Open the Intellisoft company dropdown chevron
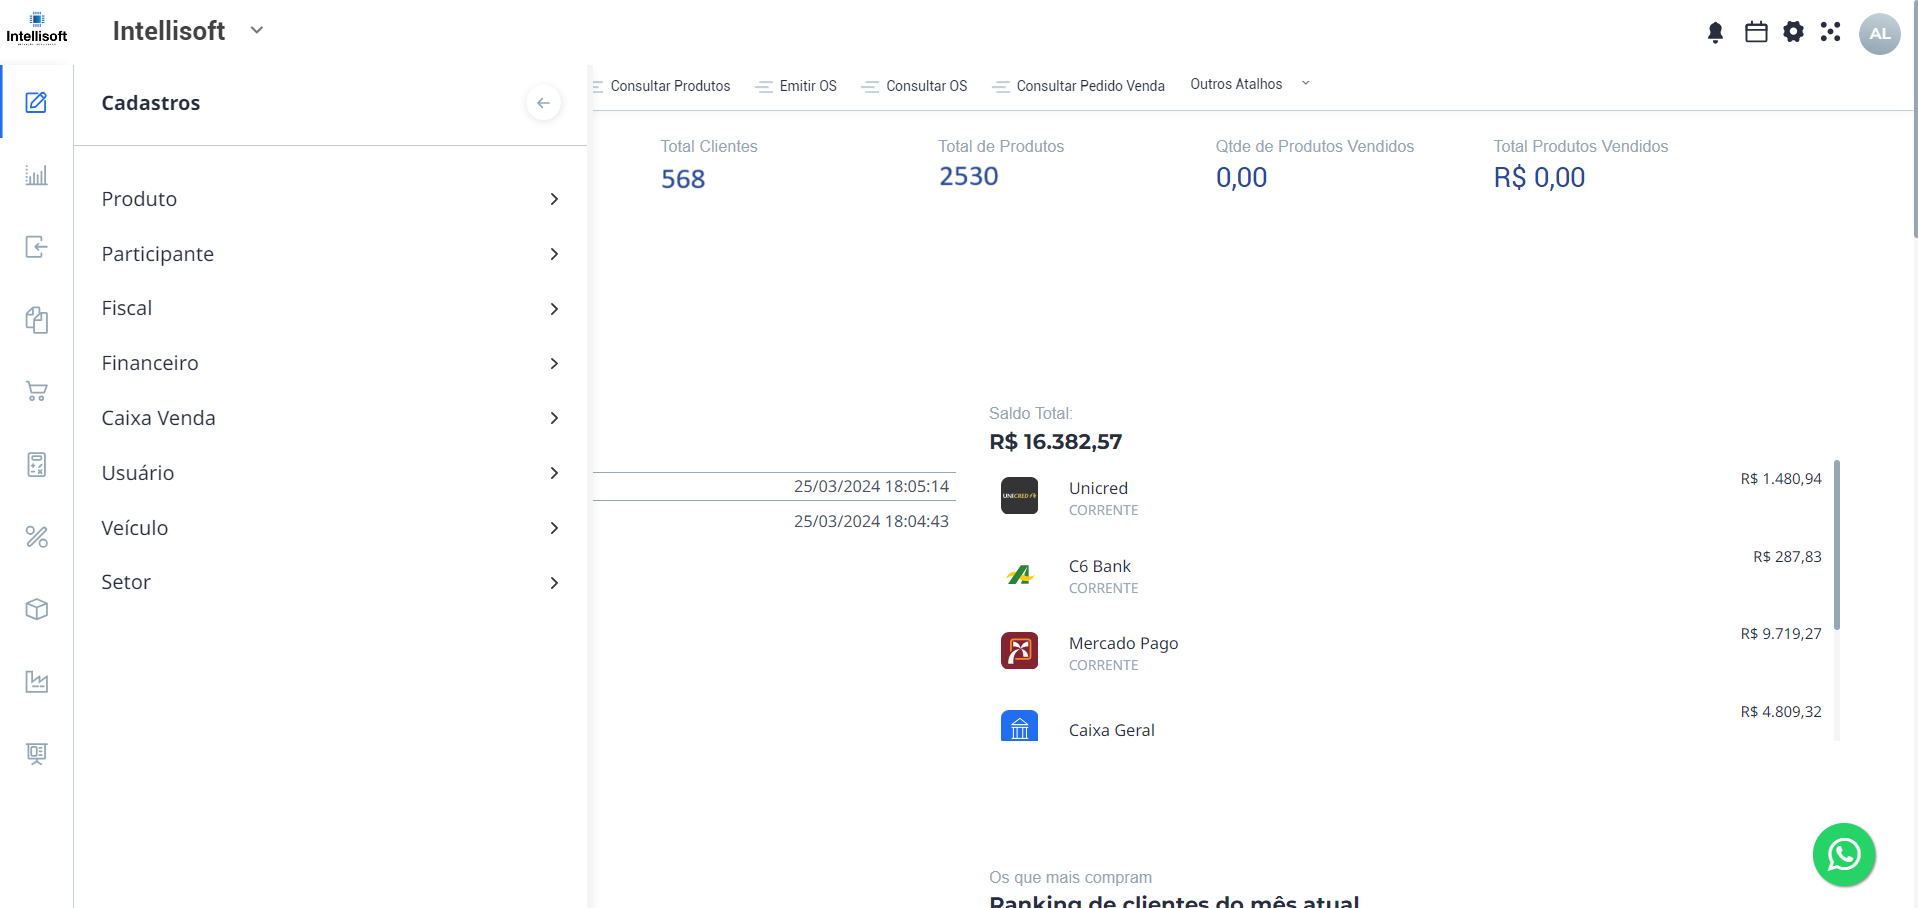 coord(257,30)
